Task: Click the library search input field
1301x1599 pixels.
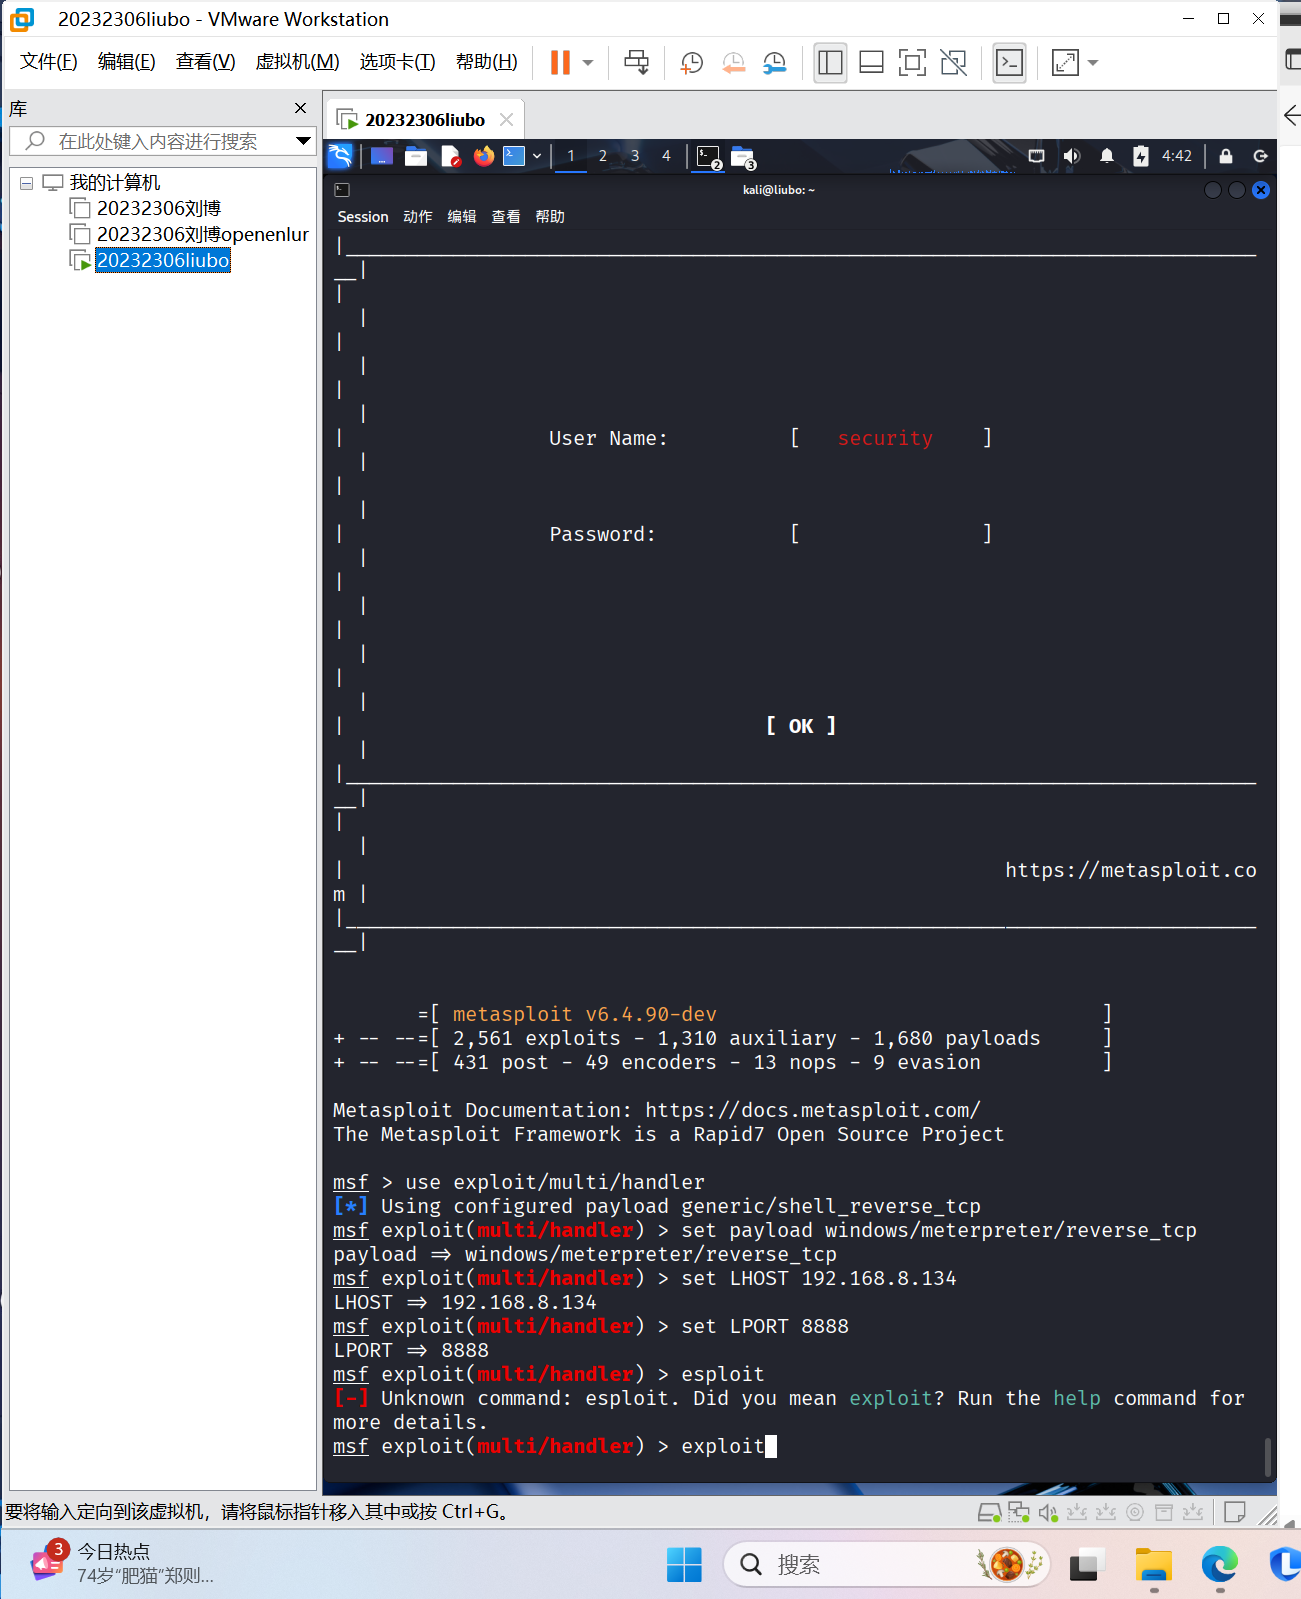Action: pyautogui.click(x=160, y=141)
